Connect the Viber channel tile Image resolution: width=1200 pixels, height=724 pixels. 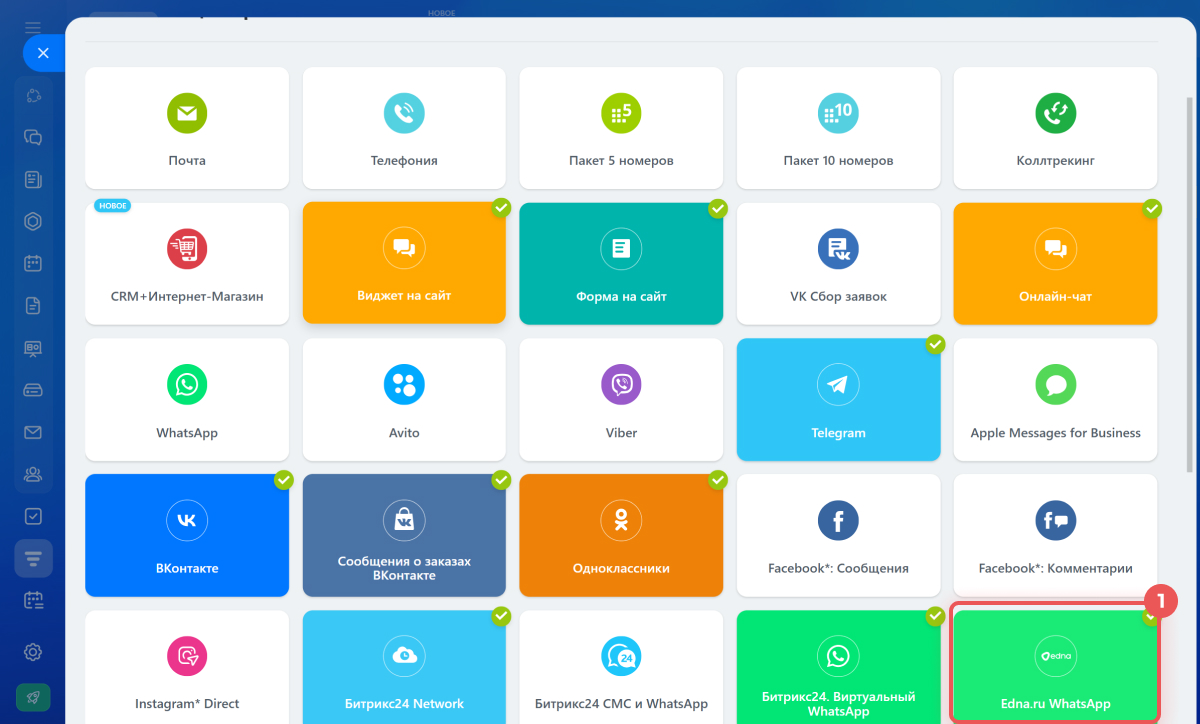pyautogui.click(x=621, y=399)
